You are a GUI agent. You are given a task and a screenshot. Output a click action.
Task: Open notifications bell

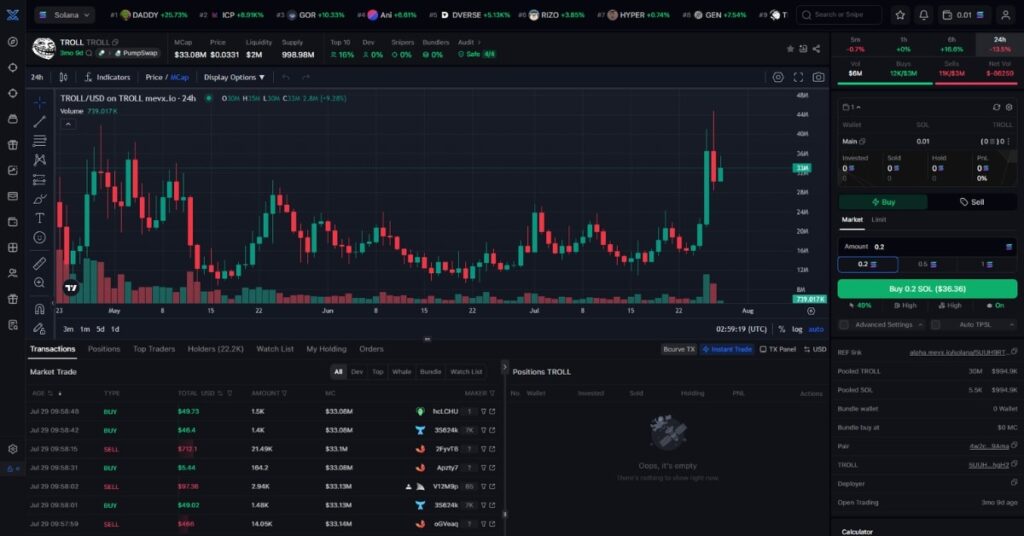click(x=923, y=14)
